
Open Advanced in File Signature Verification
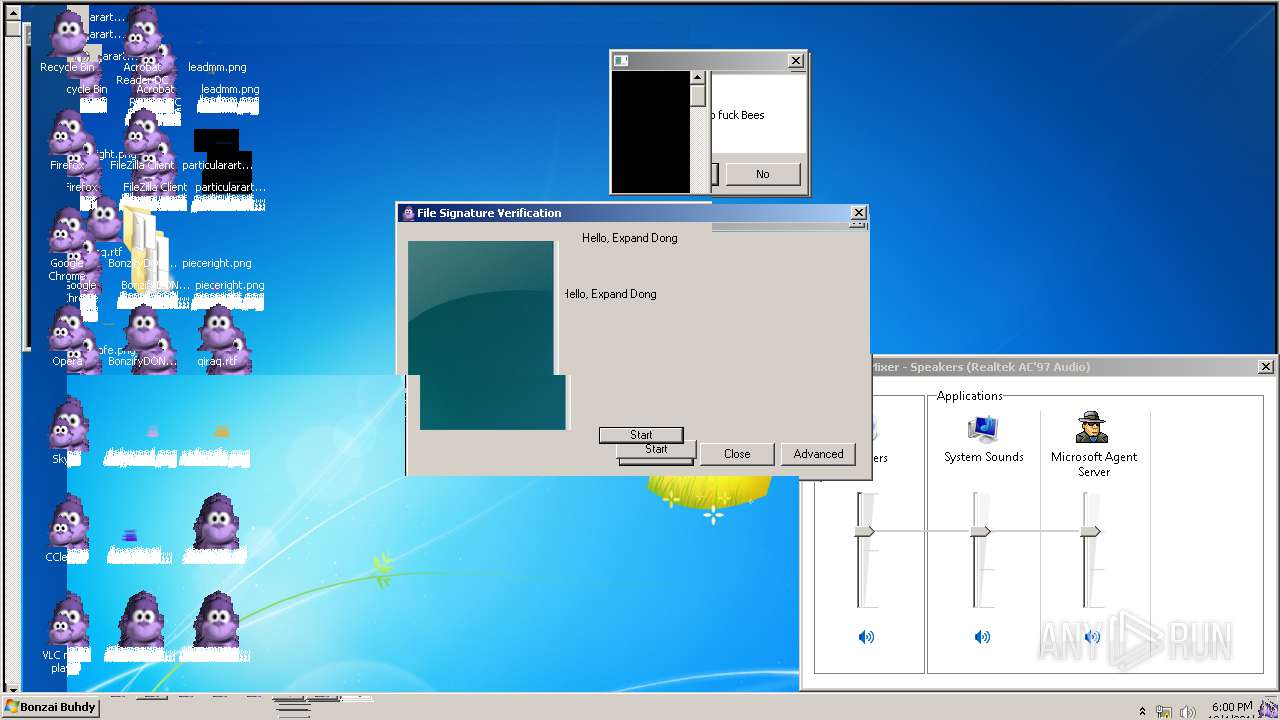tap(818, 454)
